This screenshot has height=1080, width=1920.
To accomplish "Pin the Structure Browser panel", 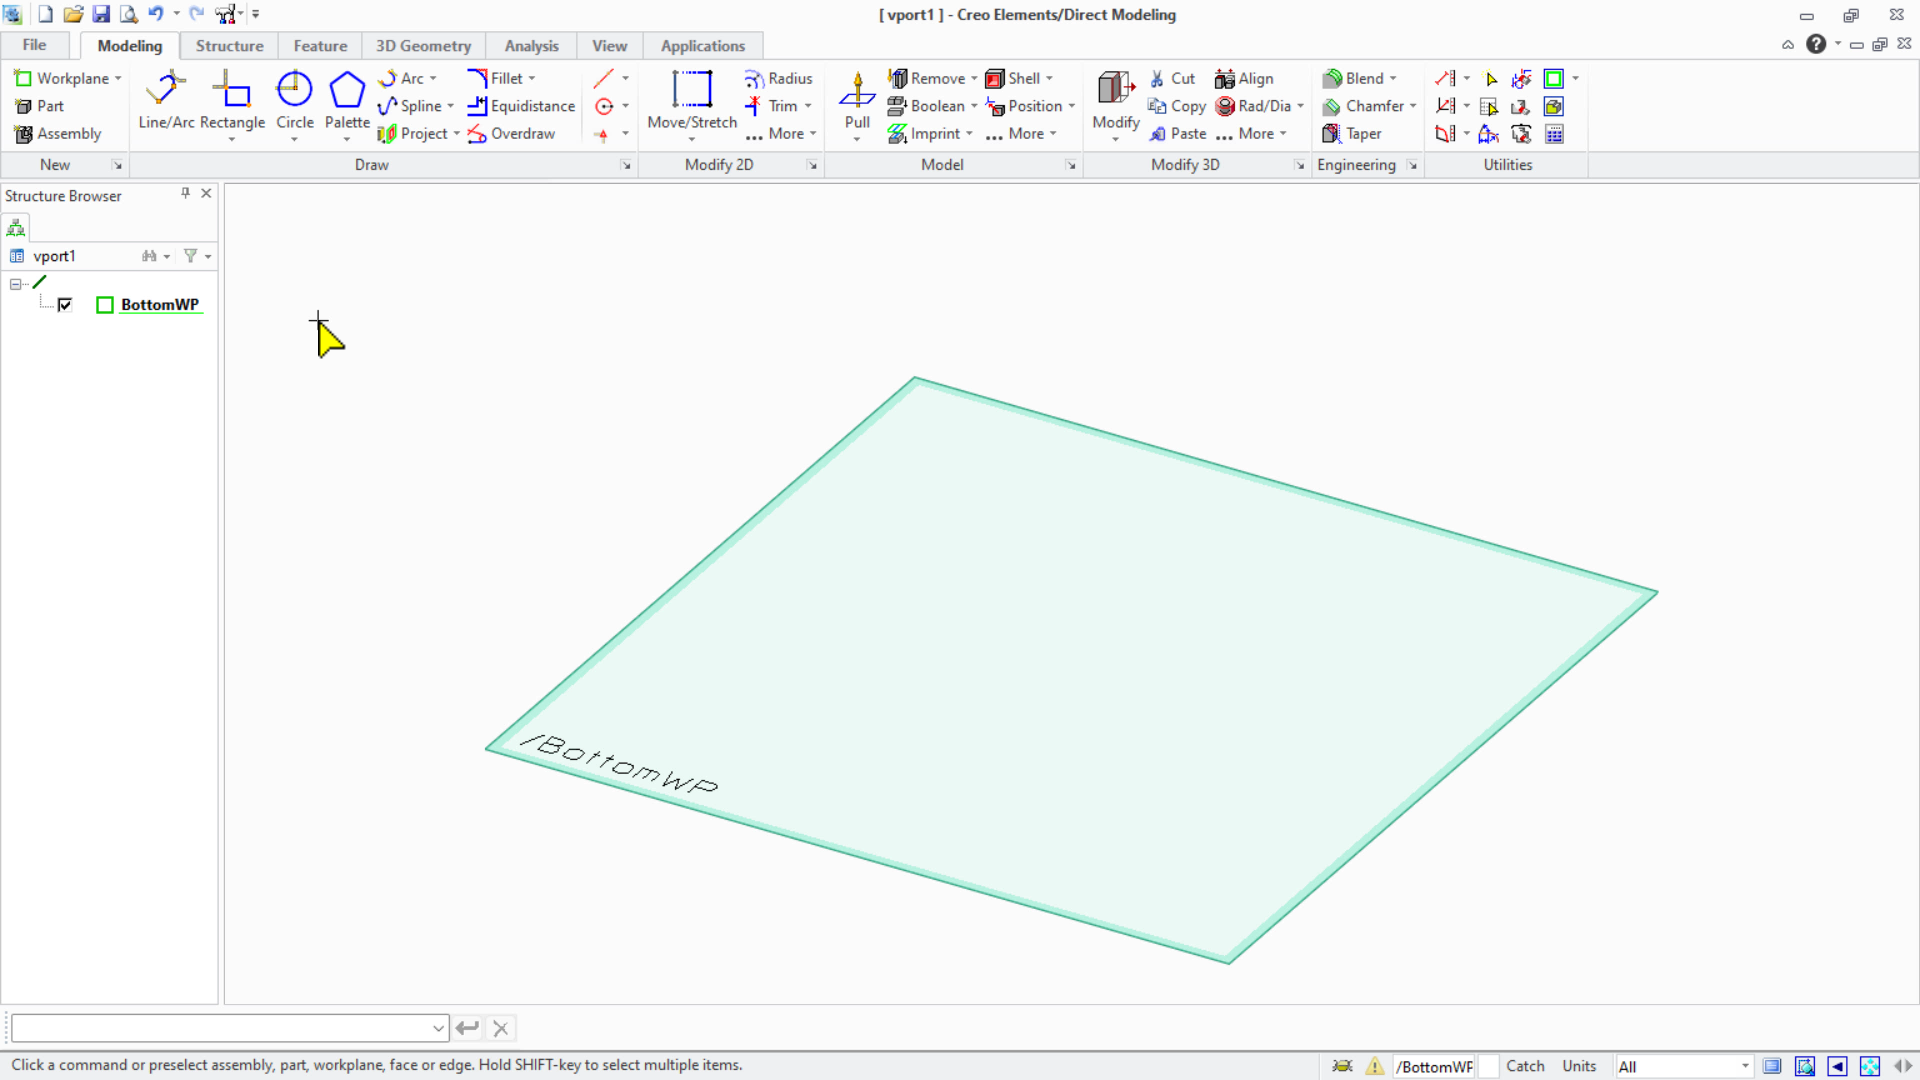I will pos(185,193).
